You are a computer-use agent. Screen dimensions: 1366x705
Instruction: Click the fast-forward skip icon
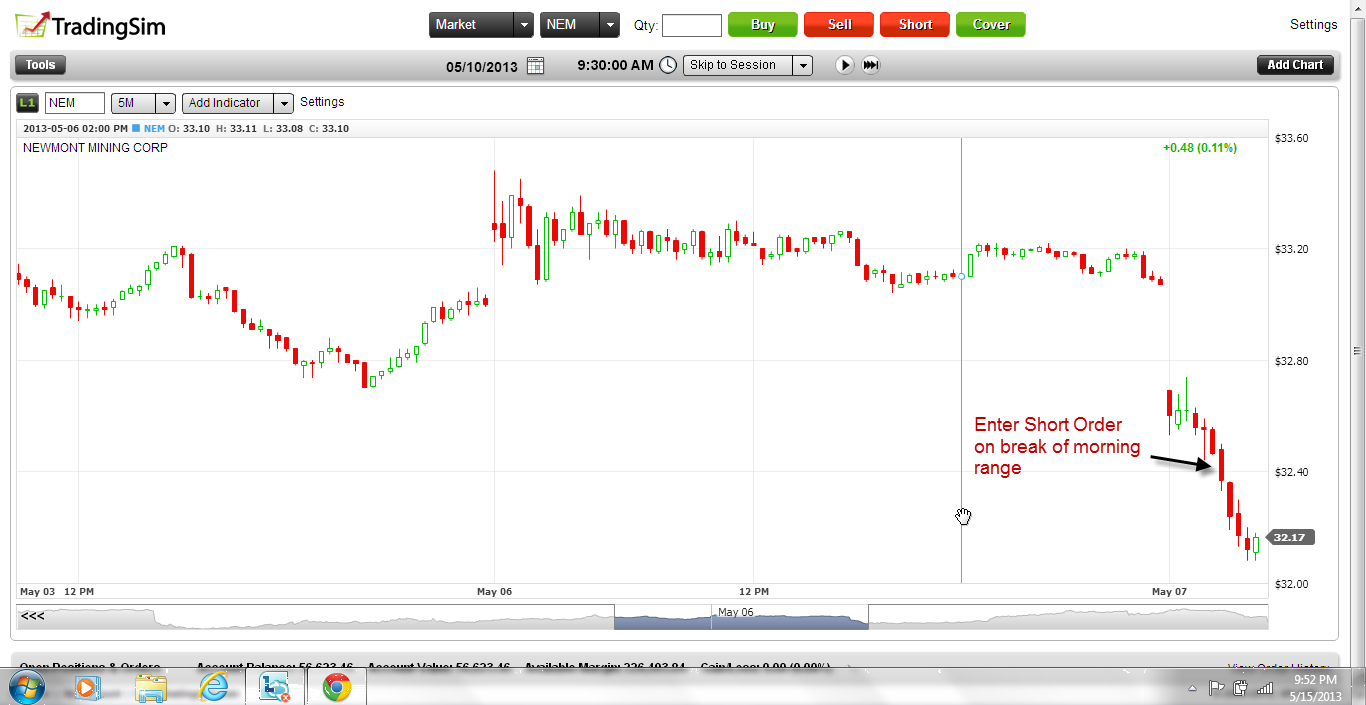[x=871, y=65]
